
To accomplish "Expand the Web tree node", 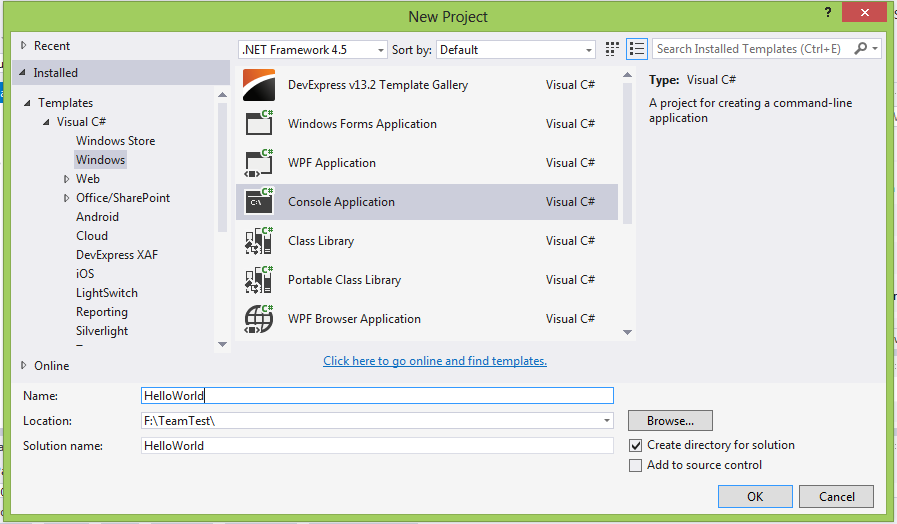I will [66, 179].
